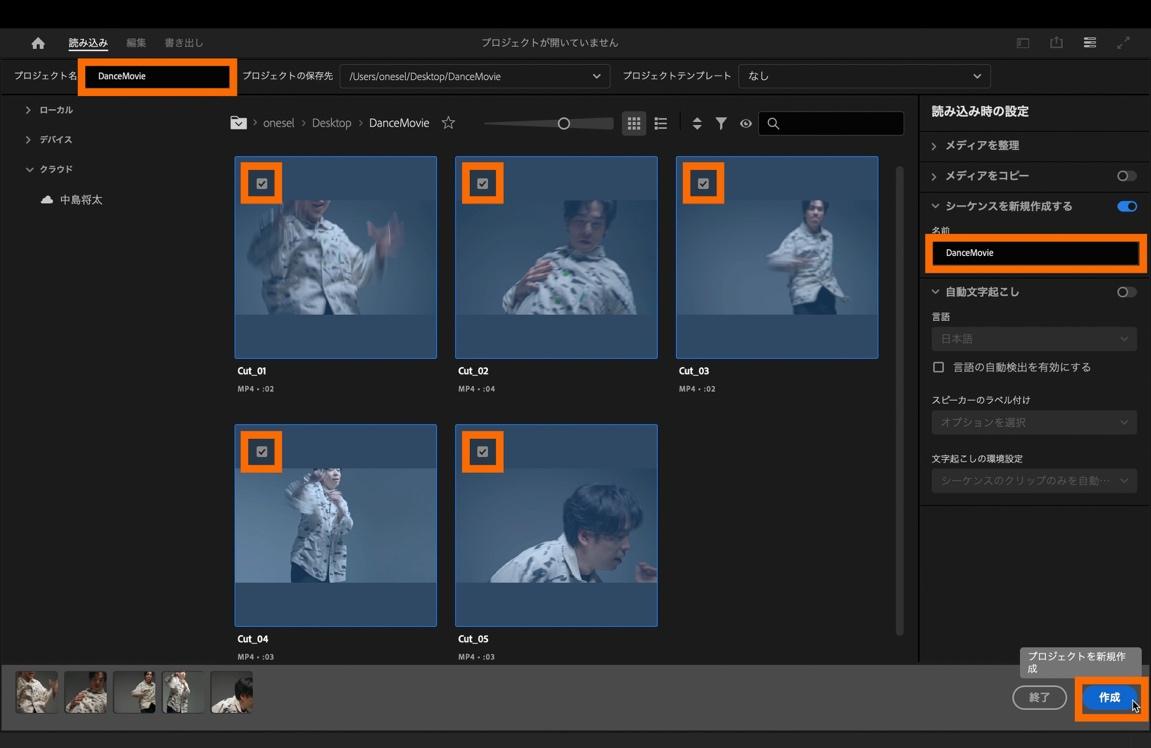1151x748 pixels.
Task: Click the media browser vertical scrollbar
Action: click(899, 400)
